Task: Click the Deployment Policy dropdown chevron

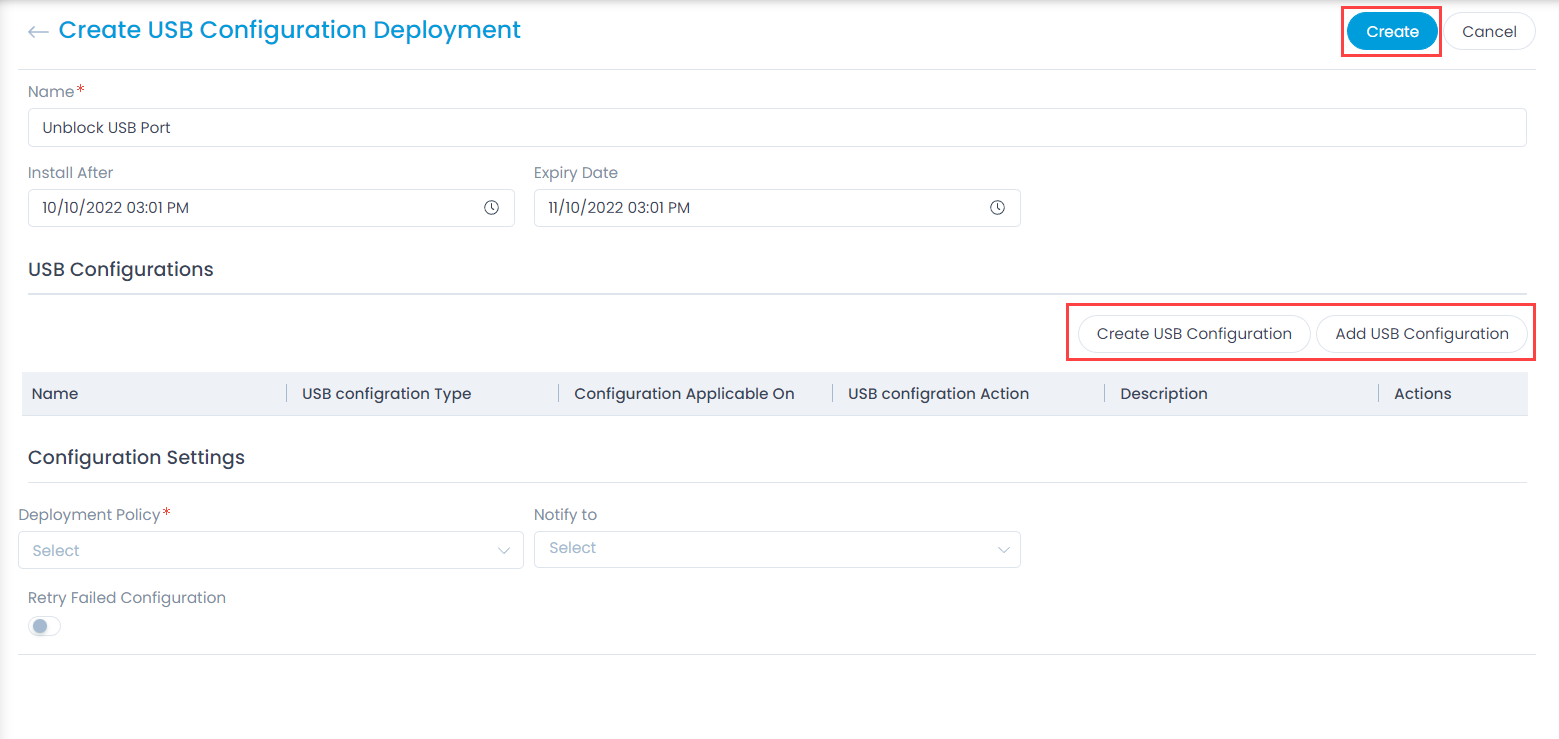Action: pos(504,550)
